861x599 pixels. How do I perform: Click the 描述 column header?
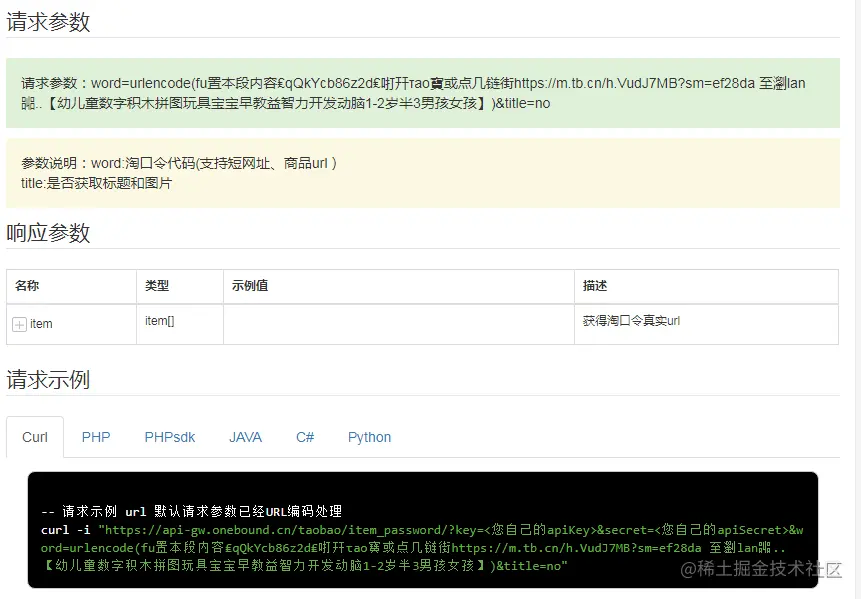706,286
